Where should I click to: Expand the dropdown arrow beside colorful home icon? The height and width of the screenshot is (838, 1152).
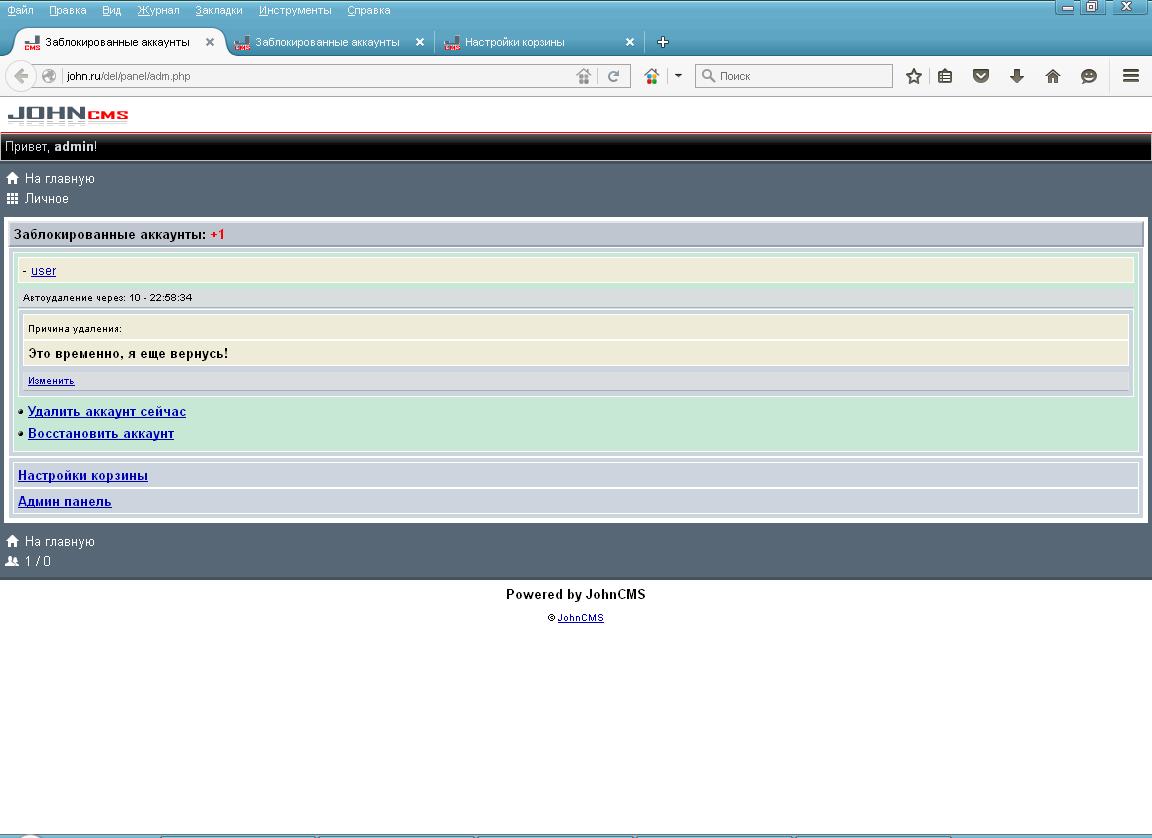[x=678, y=76]
